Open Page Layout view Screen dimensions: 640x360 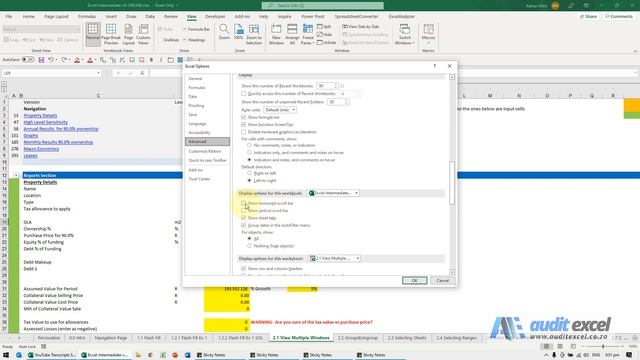pyautogui.click(x=128, y=34)
